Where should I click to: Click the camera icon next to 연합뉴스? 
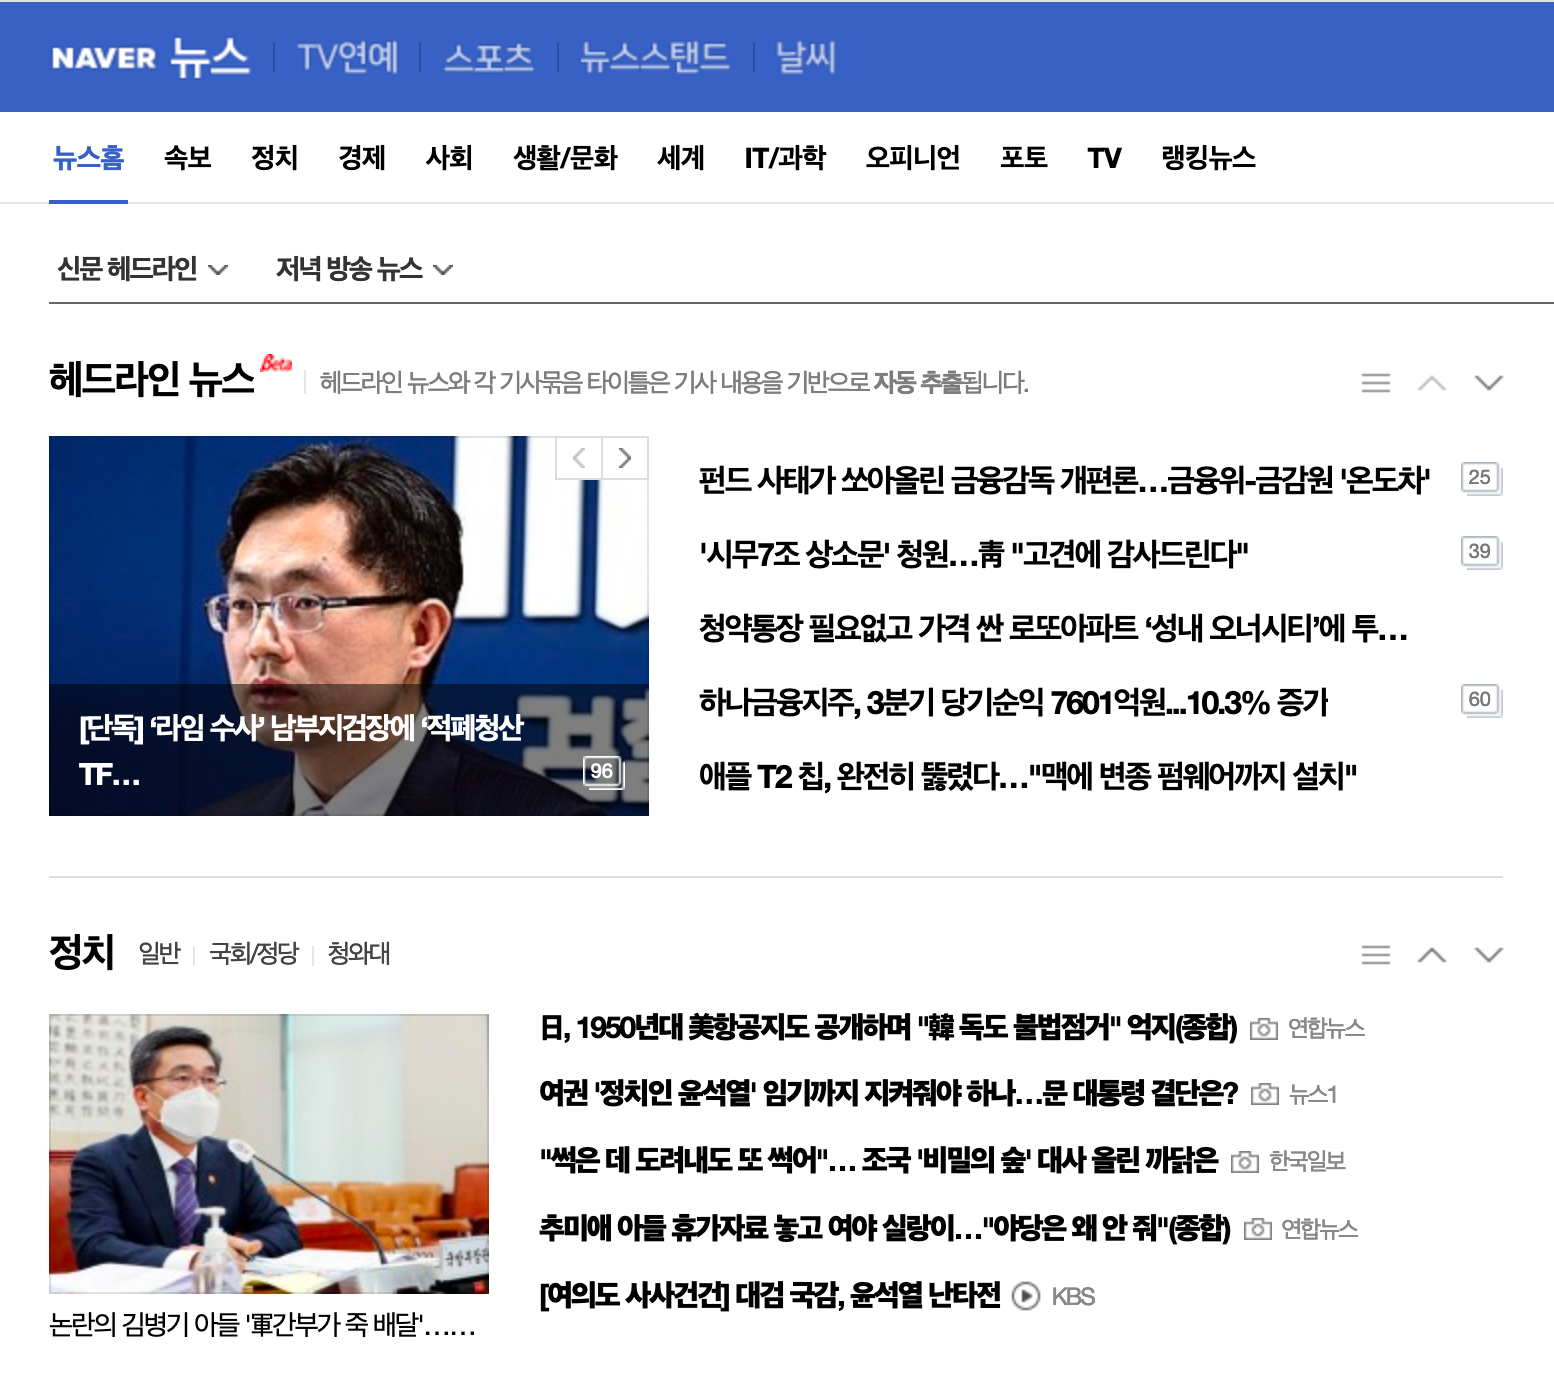(x=1263, y=1027)
